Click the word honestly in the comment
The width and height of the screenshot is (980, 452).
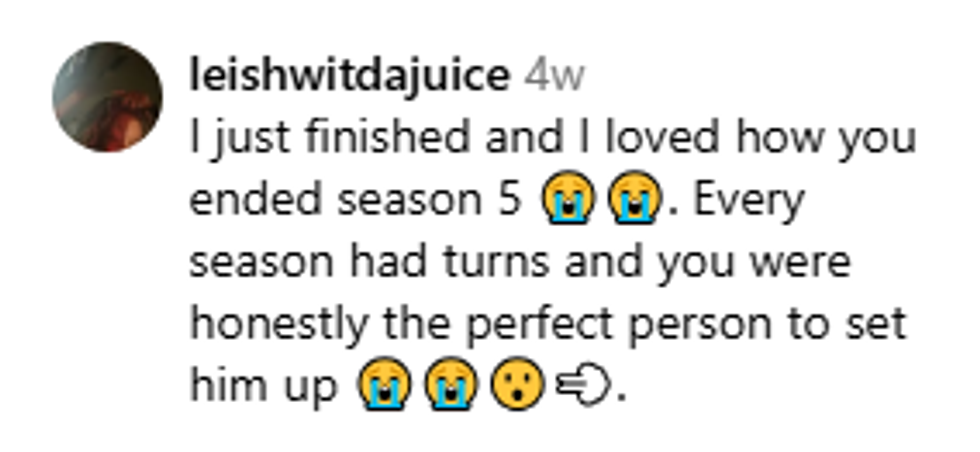(x=278, y=325)
